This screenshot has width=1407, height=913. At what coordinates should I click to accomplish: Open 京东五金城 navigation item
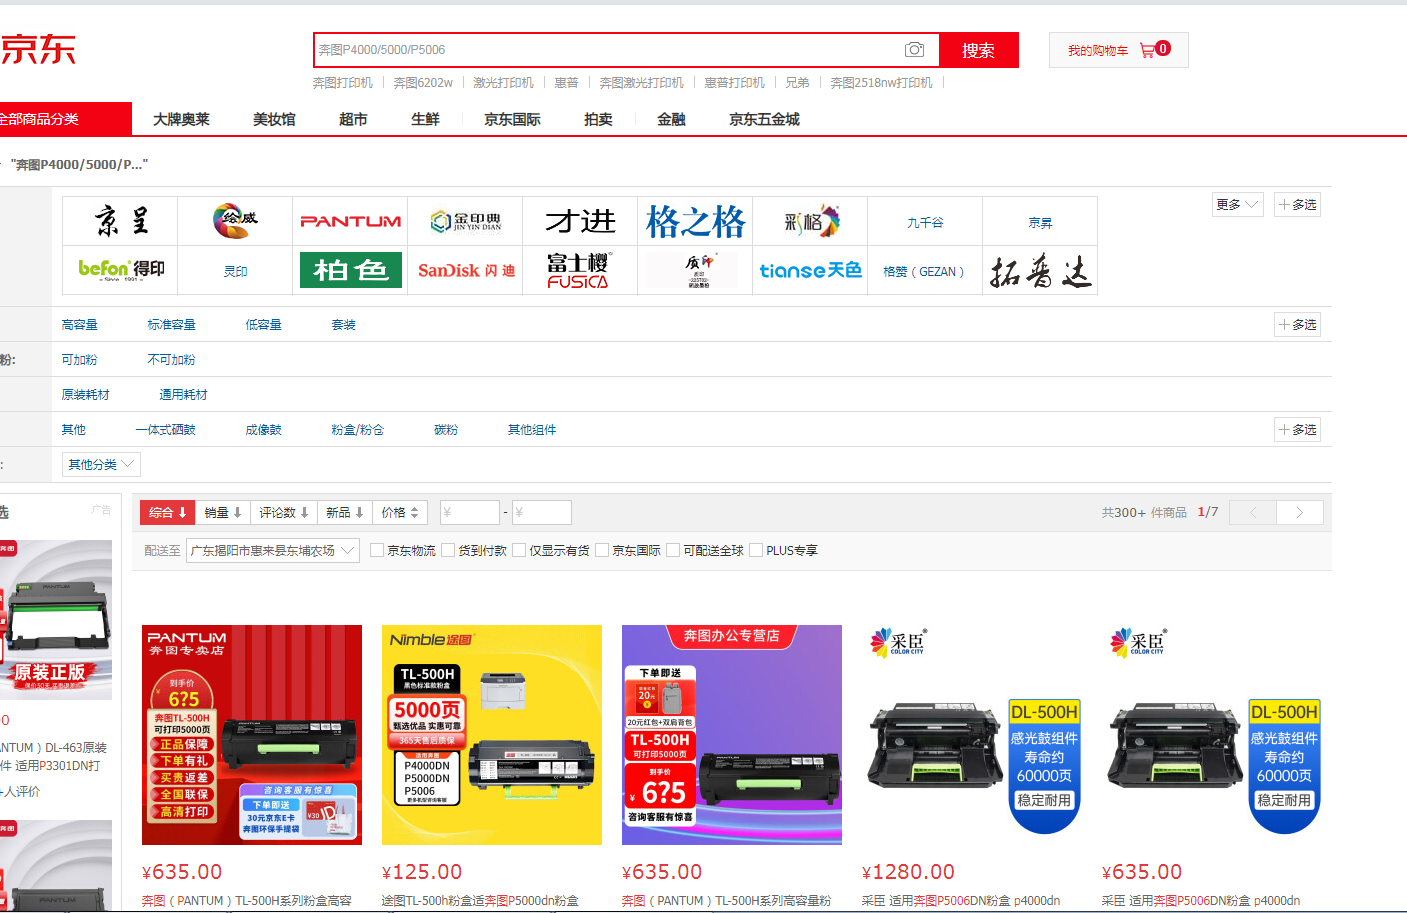pos(764,119)
